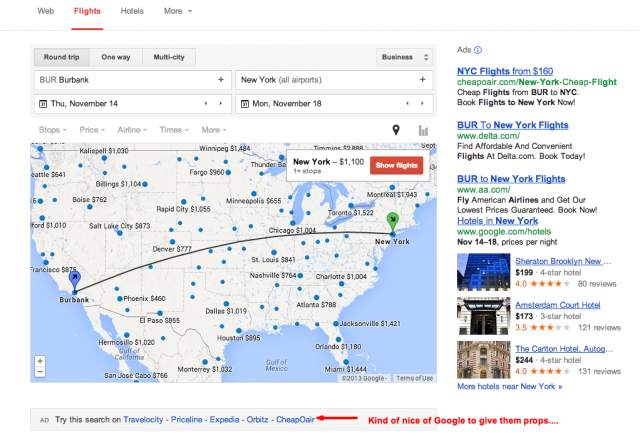Click the Amsterdam Court Hotel thumbnail
Image resolution: width=640 pixels, height=438 pixels.
point(484,316)
